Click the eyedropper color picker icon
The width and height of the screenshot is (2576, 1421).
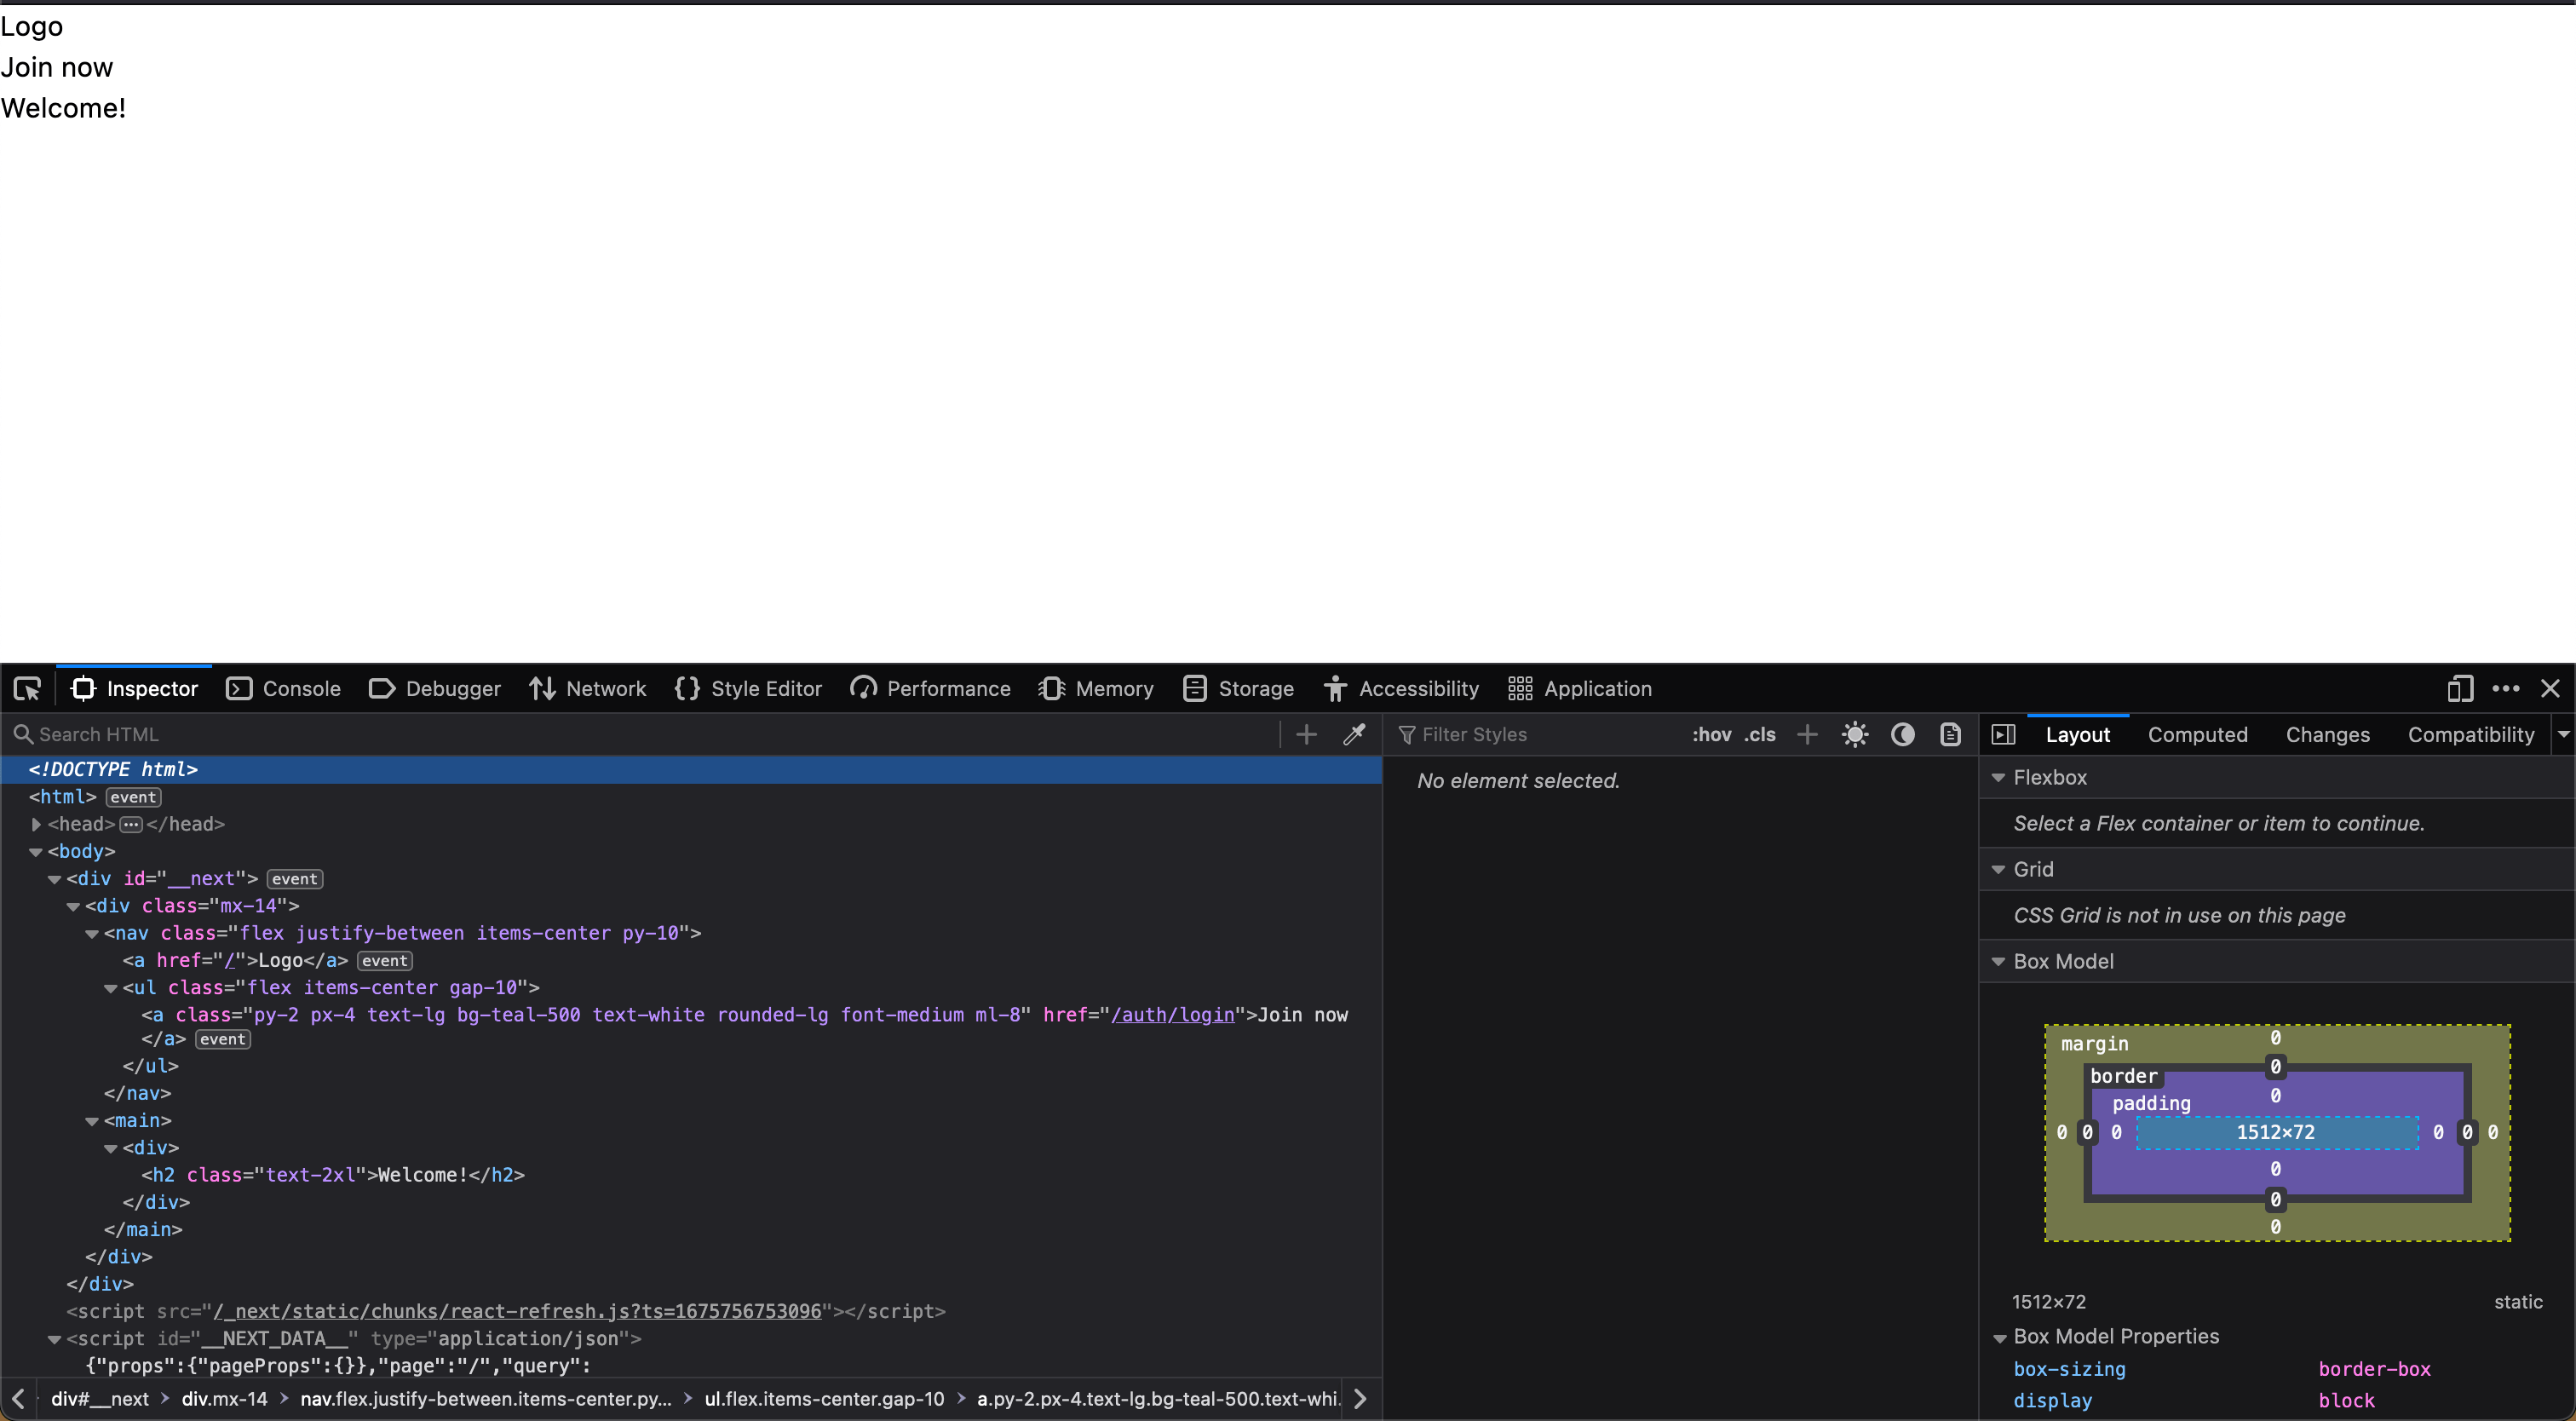tap(1354, 734)
